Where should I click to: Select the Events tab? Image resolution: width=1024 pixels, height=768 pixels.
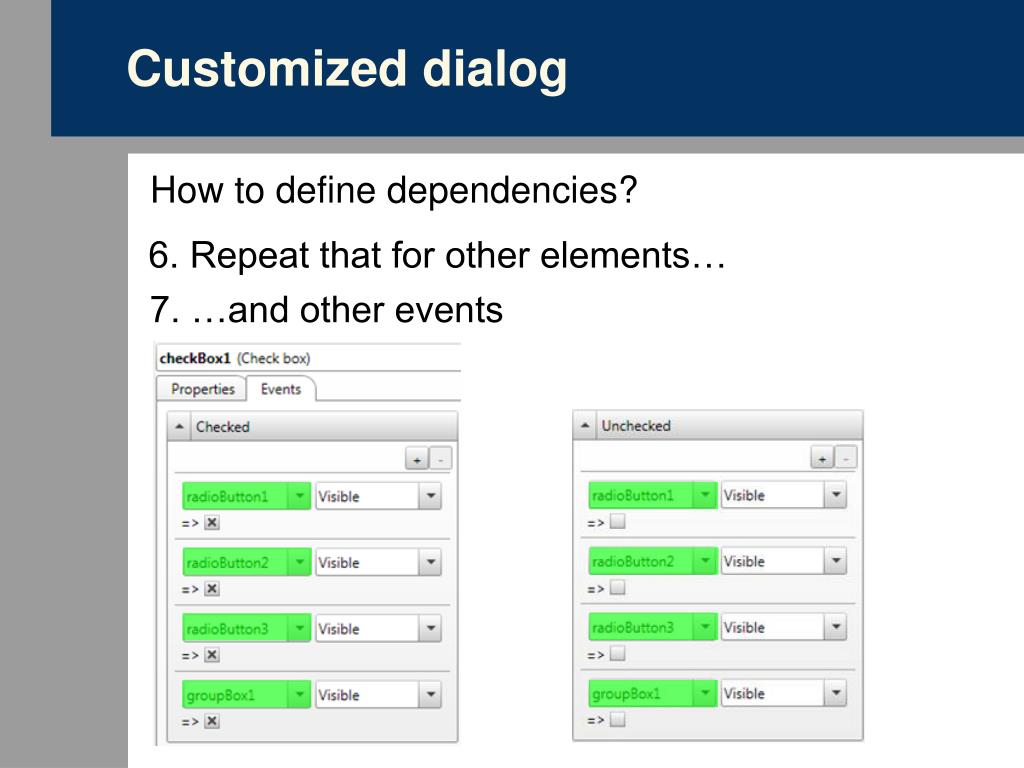(281, 389)
